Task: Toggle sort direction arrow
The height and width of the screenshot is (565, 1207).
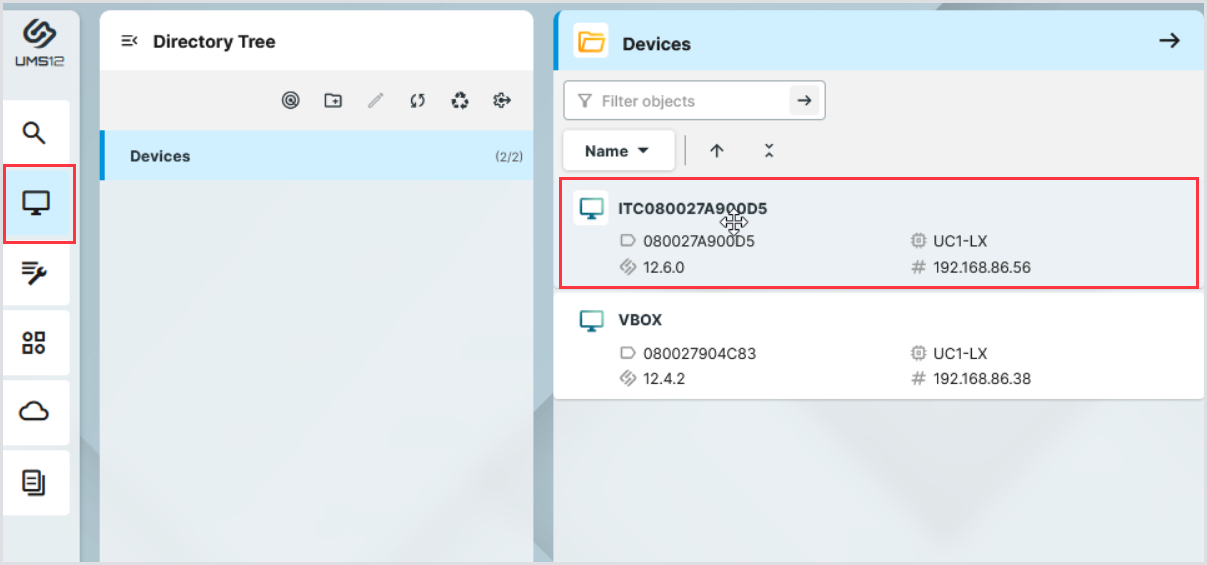Action: [716, 151]
